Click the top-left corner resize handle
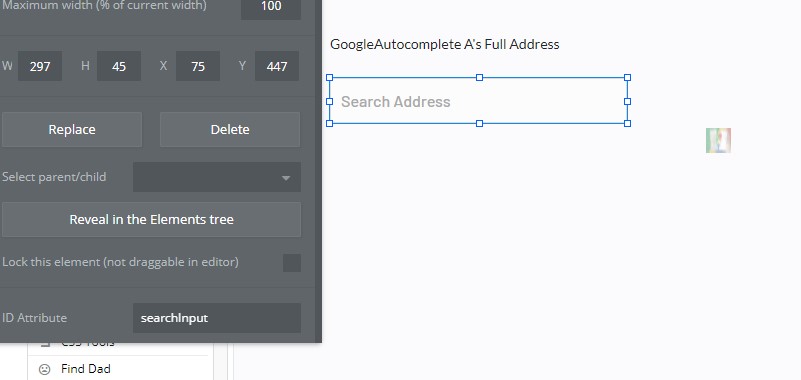Image resolution: width=801 pixels, height=380 pixels. 329,78
